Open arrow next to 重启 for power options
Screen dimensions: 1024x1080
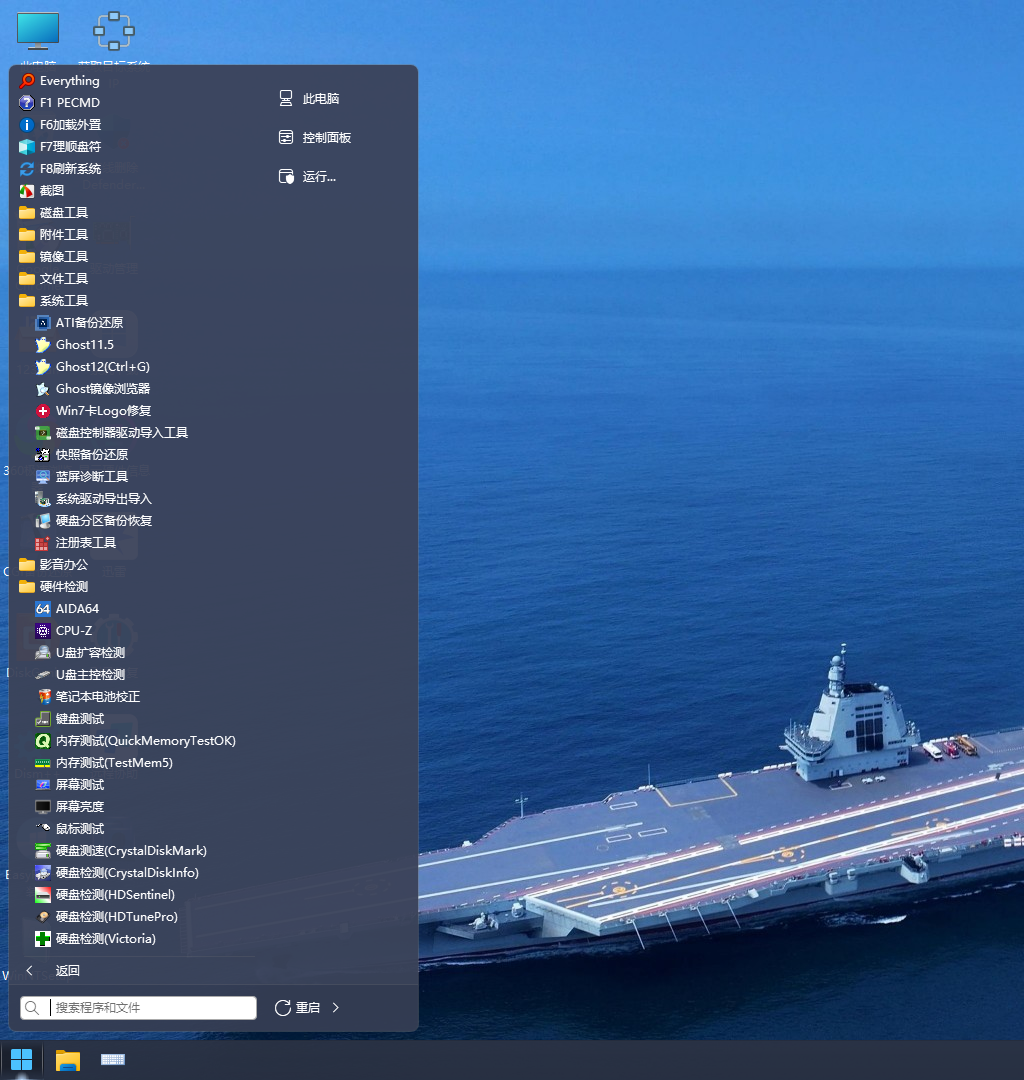coord(336,1008)
